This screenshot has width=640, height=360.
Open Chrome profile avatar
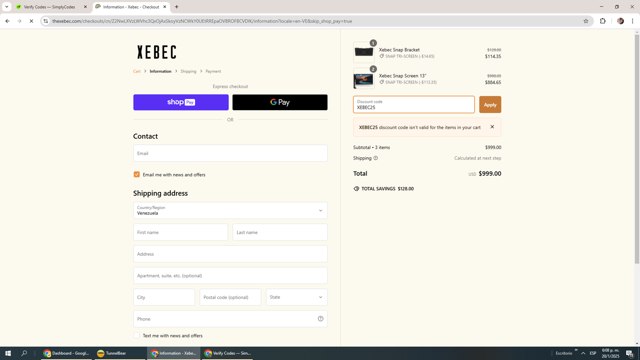tap(620, 21)
